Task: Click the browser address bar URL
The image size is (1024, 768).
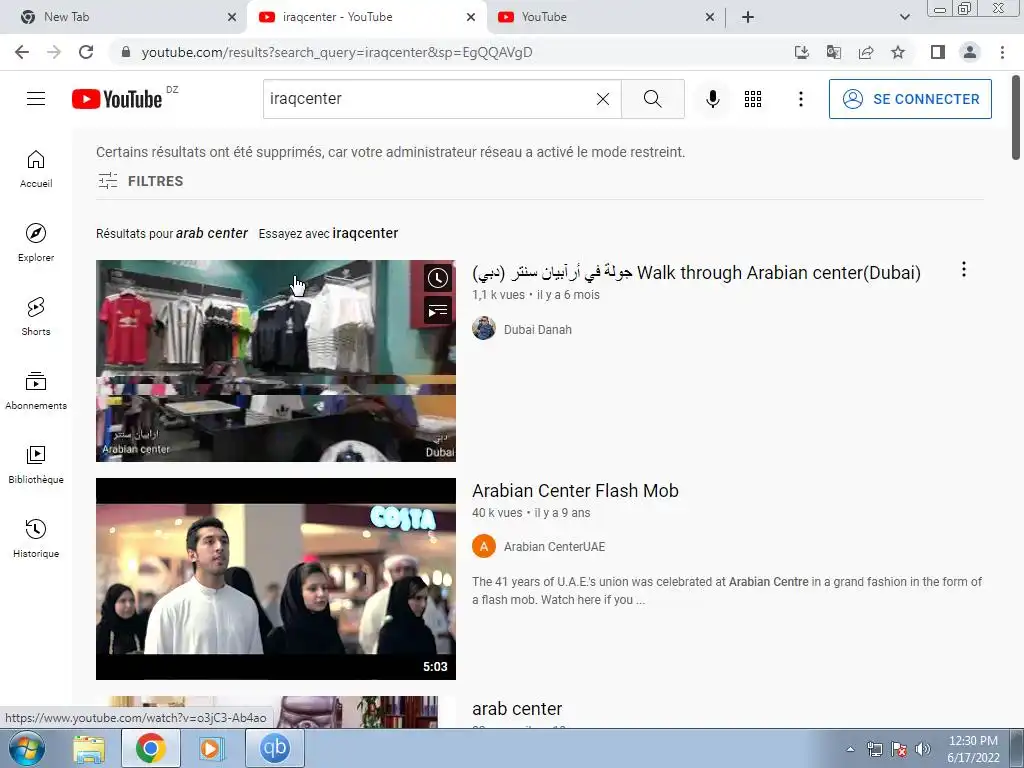Action: tap(337, 52)
